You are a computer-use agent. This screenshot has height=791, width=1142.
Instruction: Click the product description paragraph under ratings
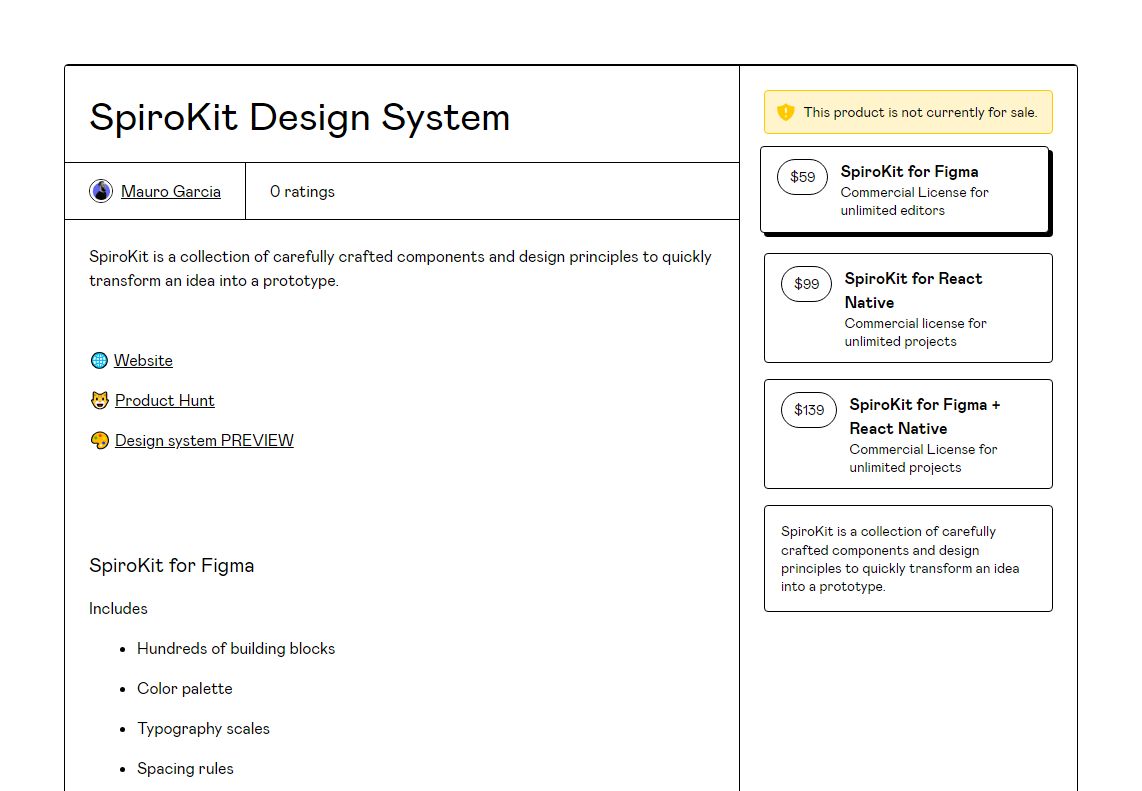tap(401, 269)
